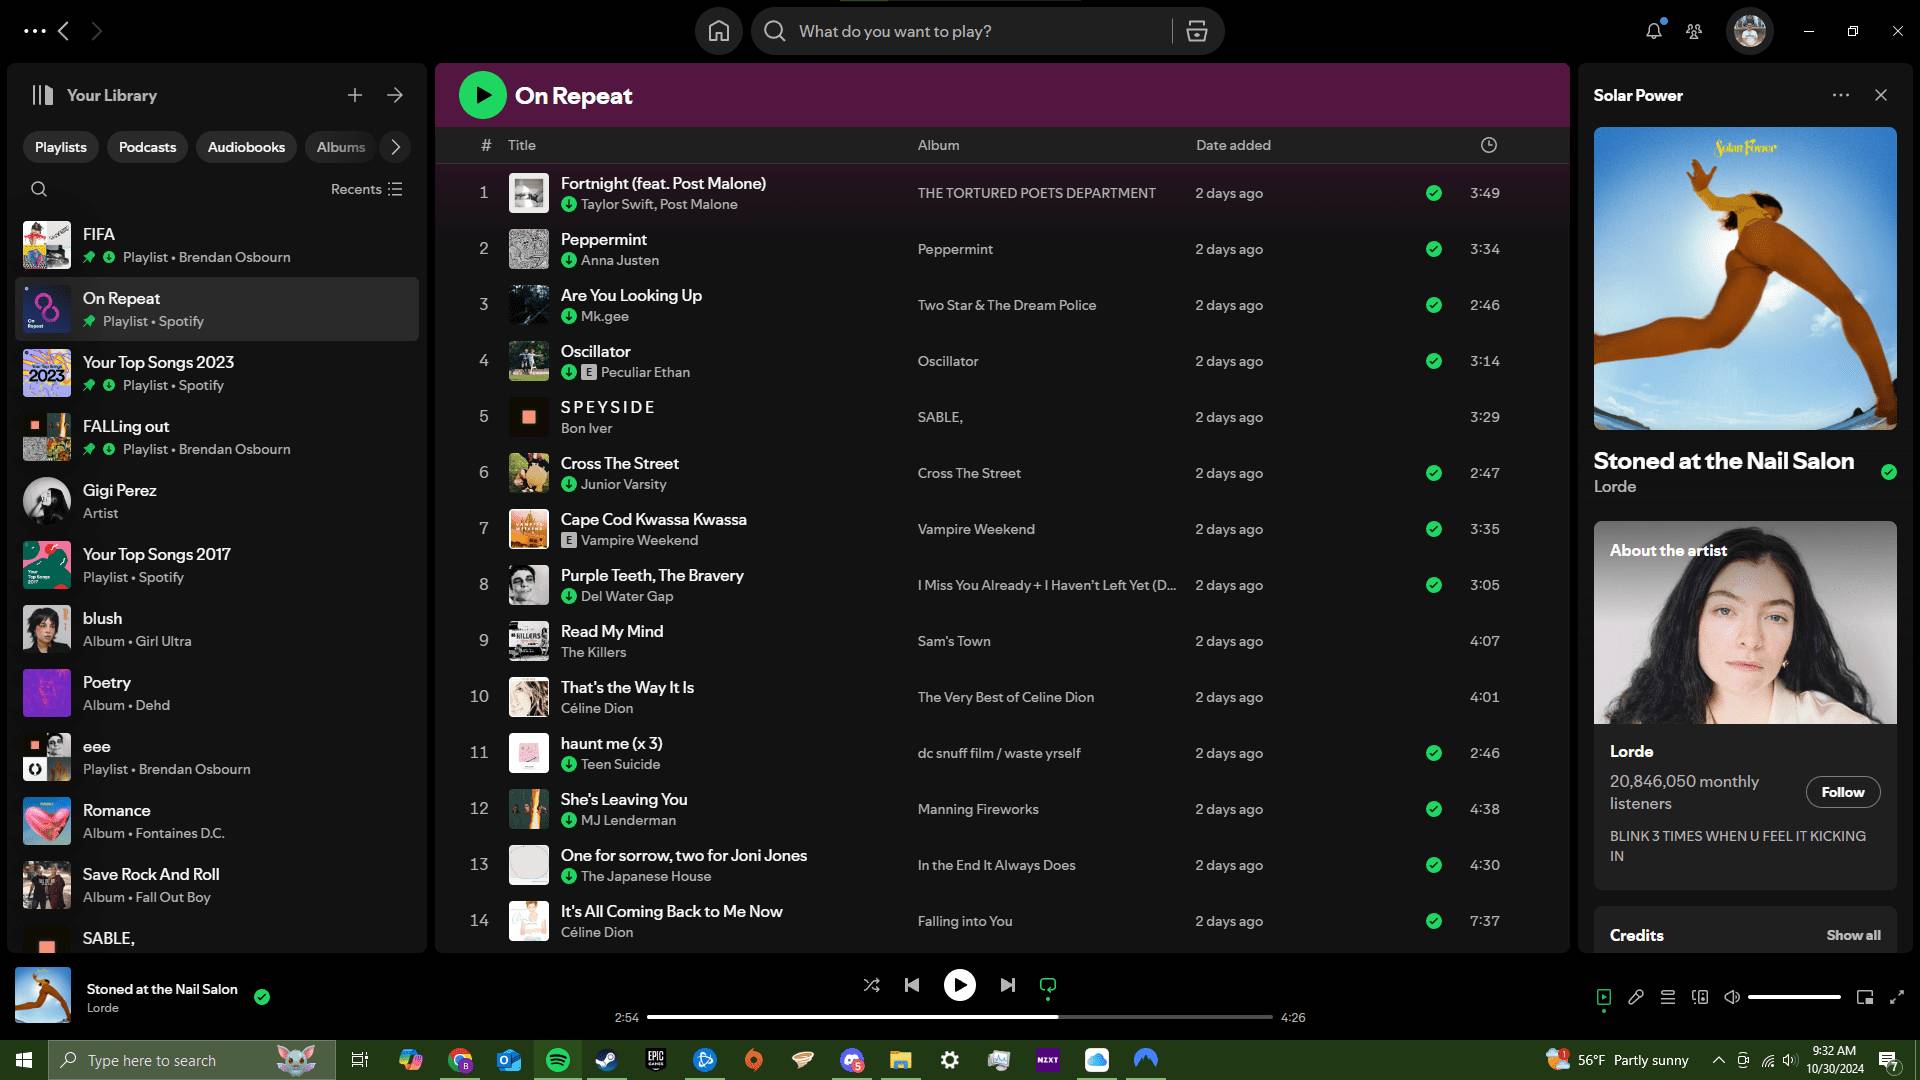Viewport: 1920px width, 1080px height.
Task: Toggle saved checkmark beside Stoned at the Nail Salon title
Action: click(1889, 472)
